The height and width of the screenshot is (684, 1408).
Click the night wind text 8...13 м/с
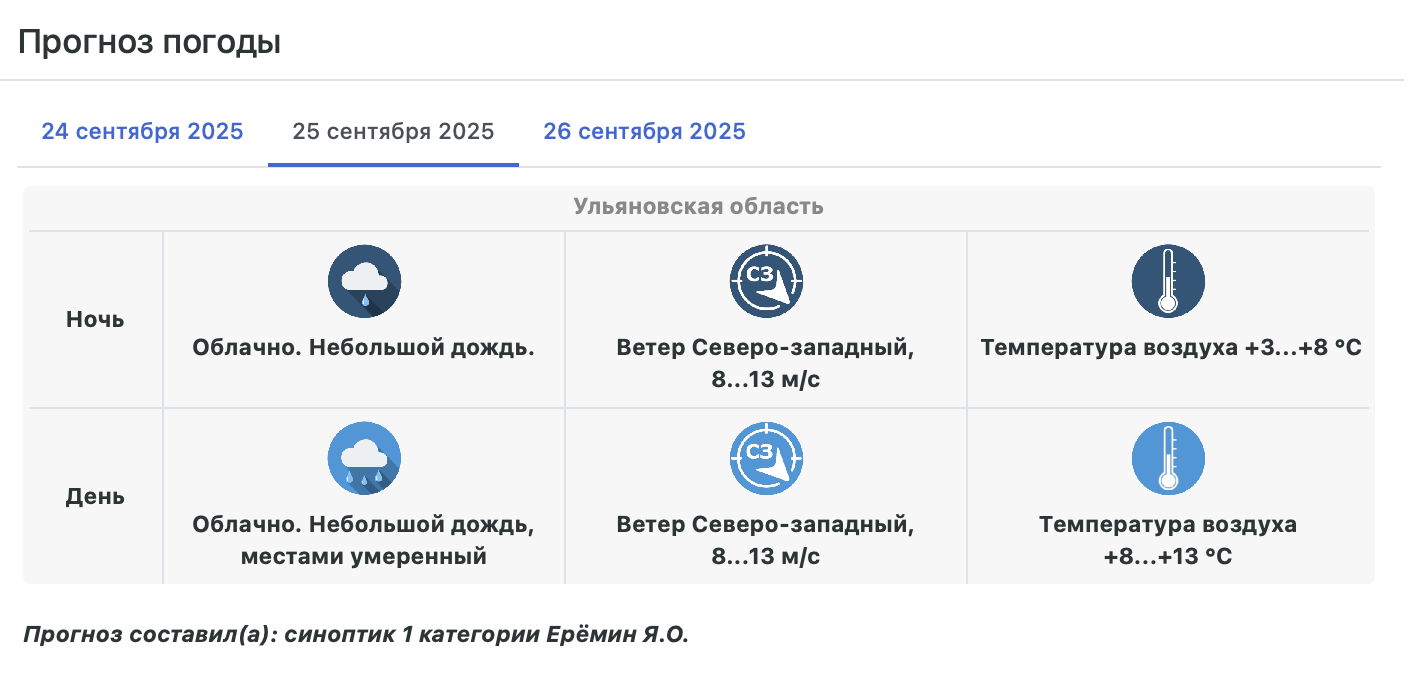[766, 380]
